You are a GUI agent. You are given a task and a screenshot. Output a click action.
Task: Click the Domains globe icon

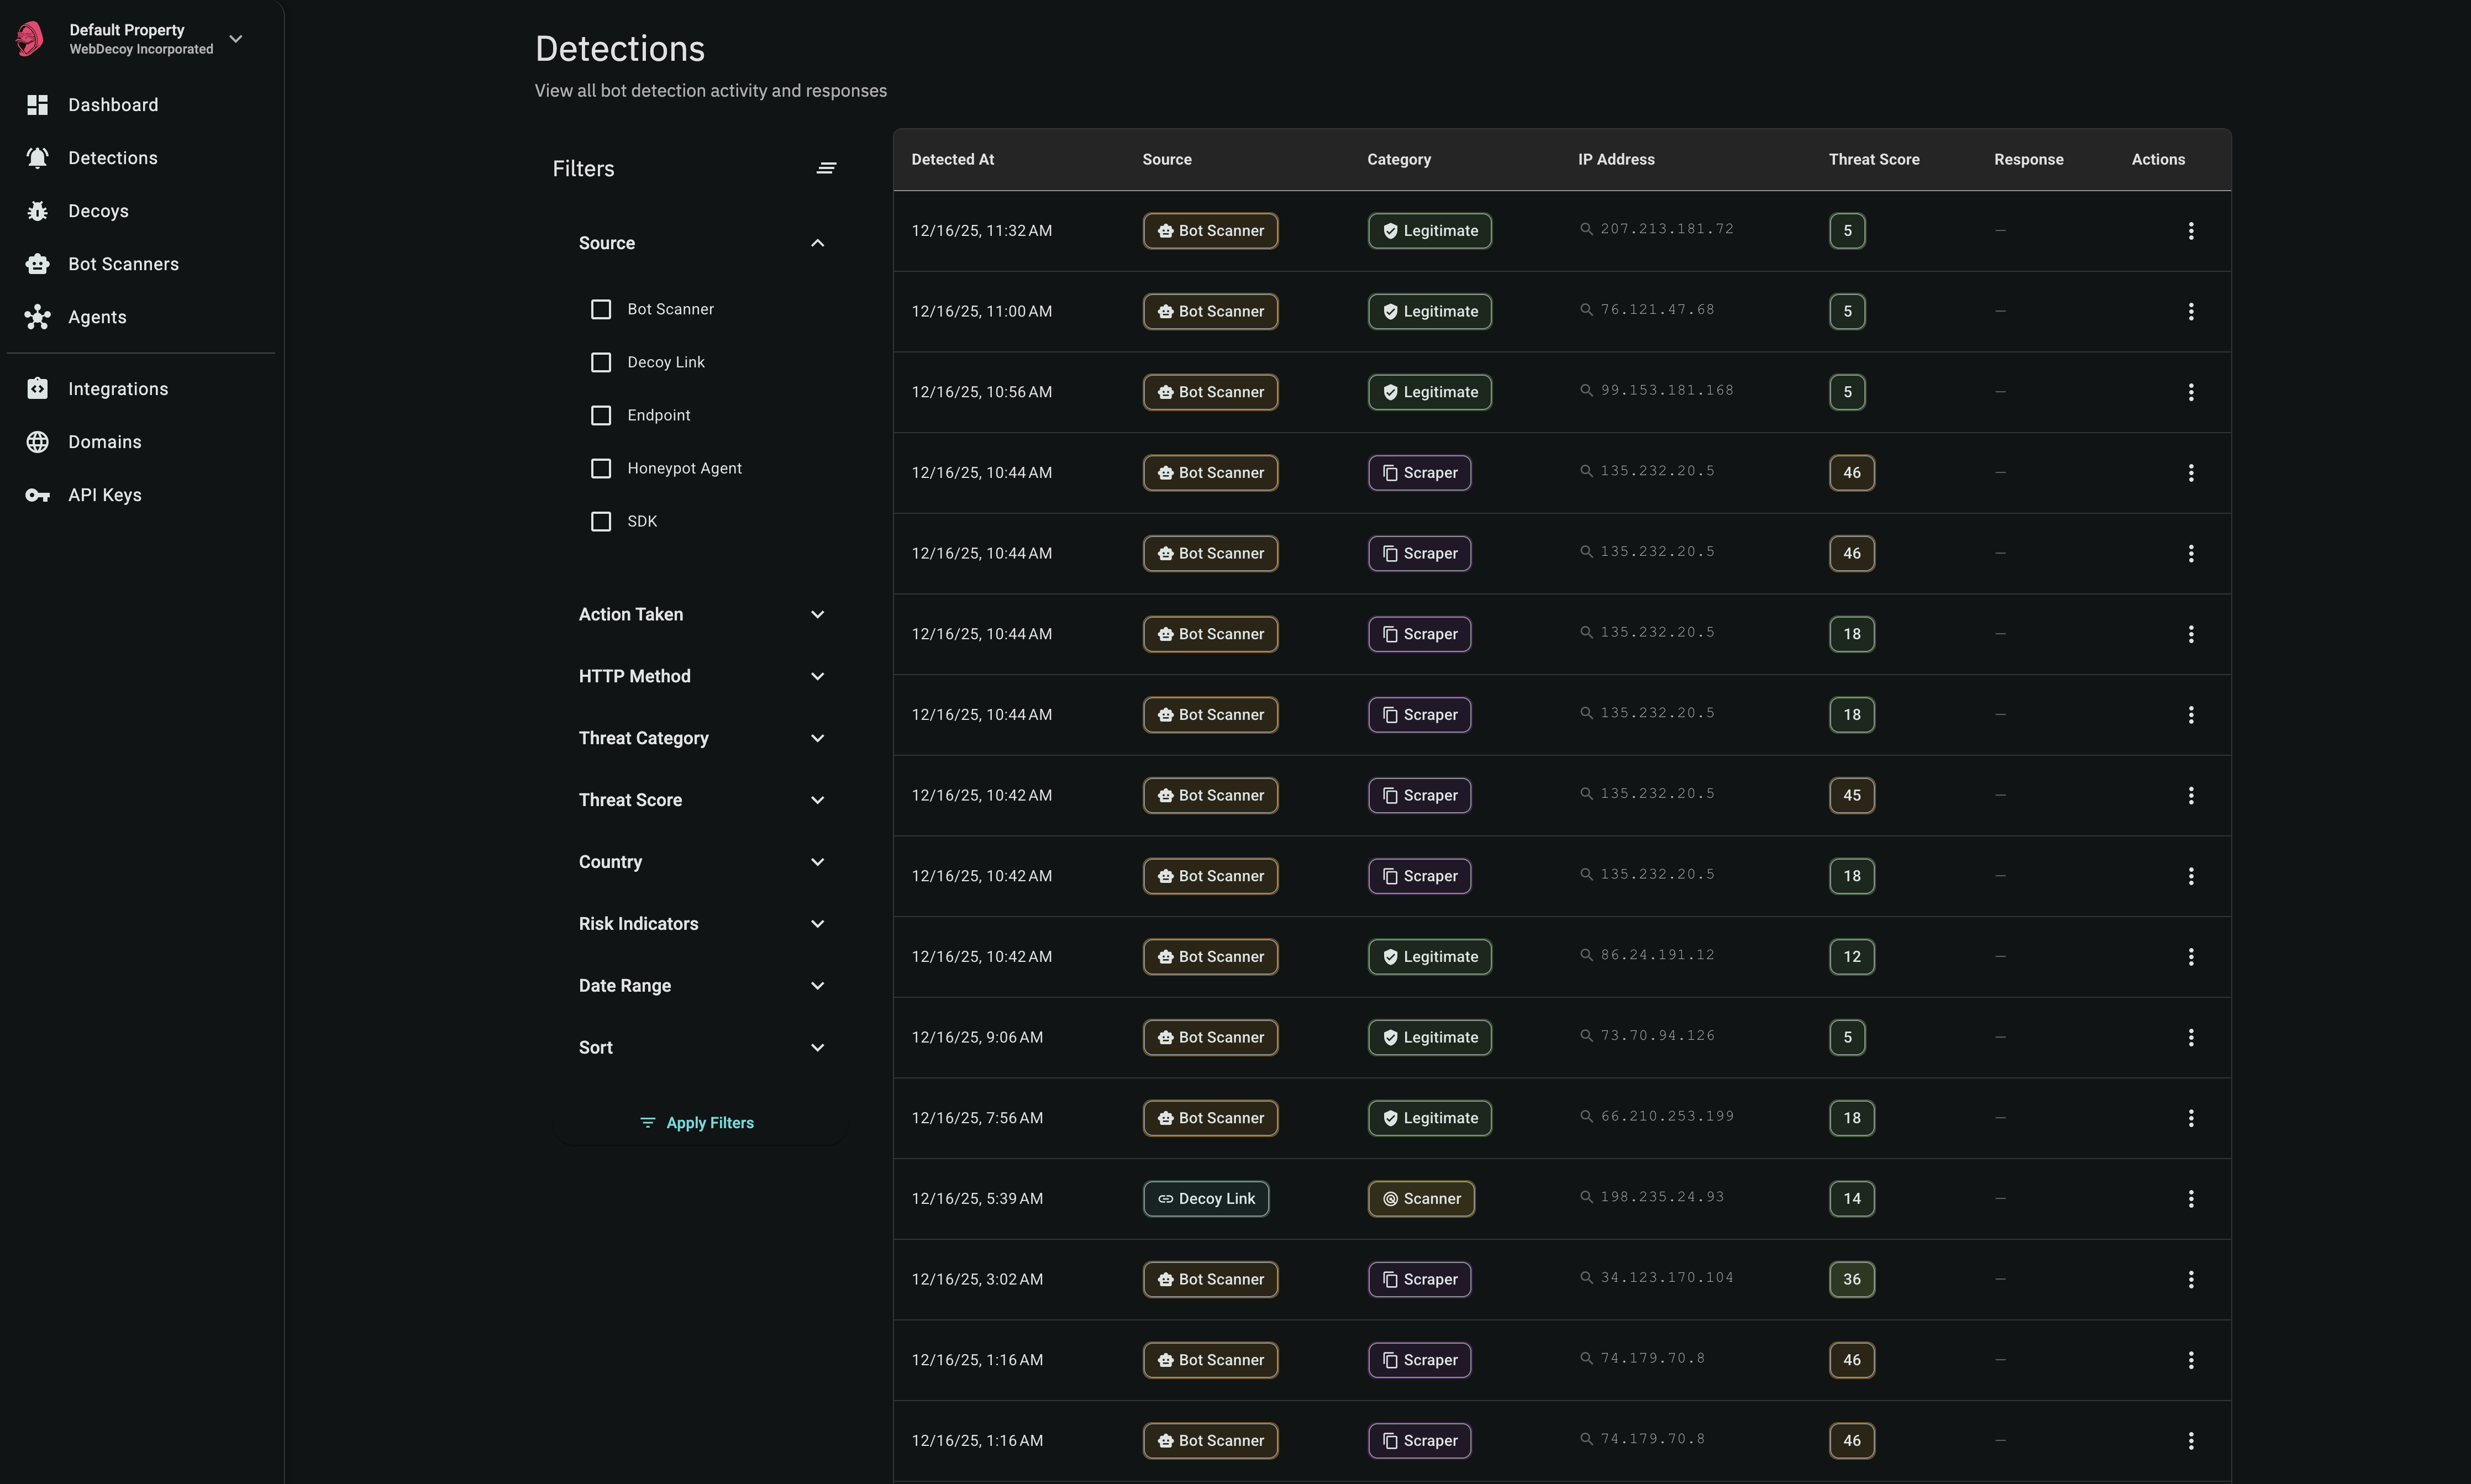(37, 442)
